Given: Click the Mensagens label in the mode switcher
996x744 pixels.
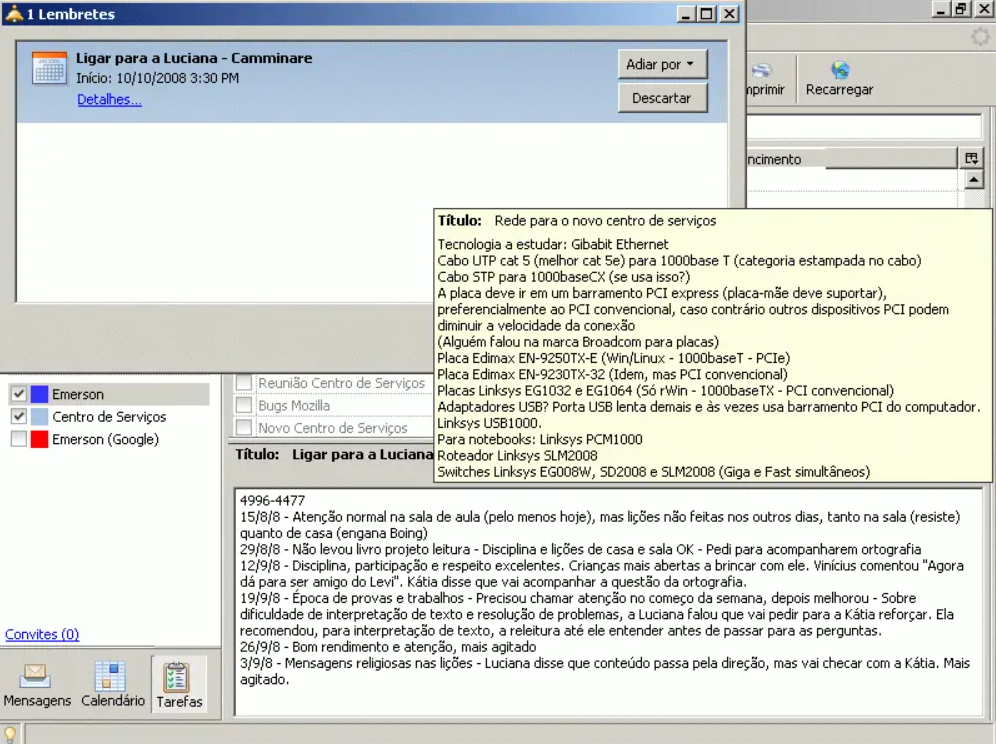Looking at the screenshot, I should (x=37, y=700).
